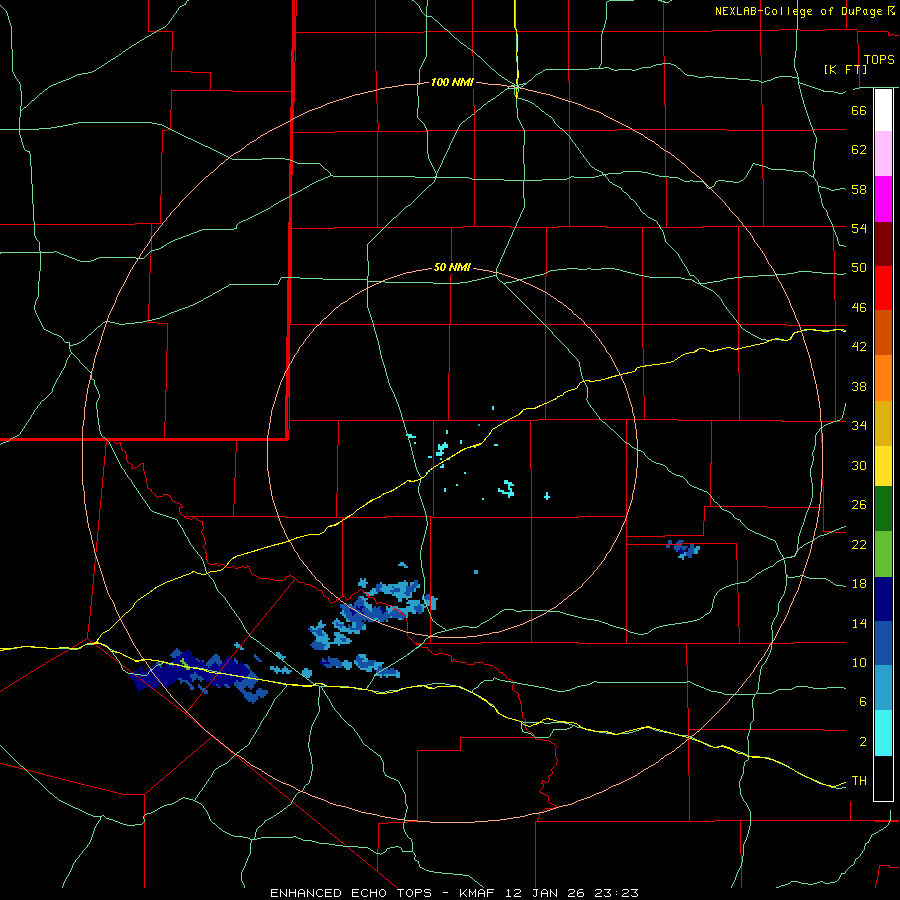Select the magenta legend color band
Screen dimensions: 900x900
pos(883,199)
